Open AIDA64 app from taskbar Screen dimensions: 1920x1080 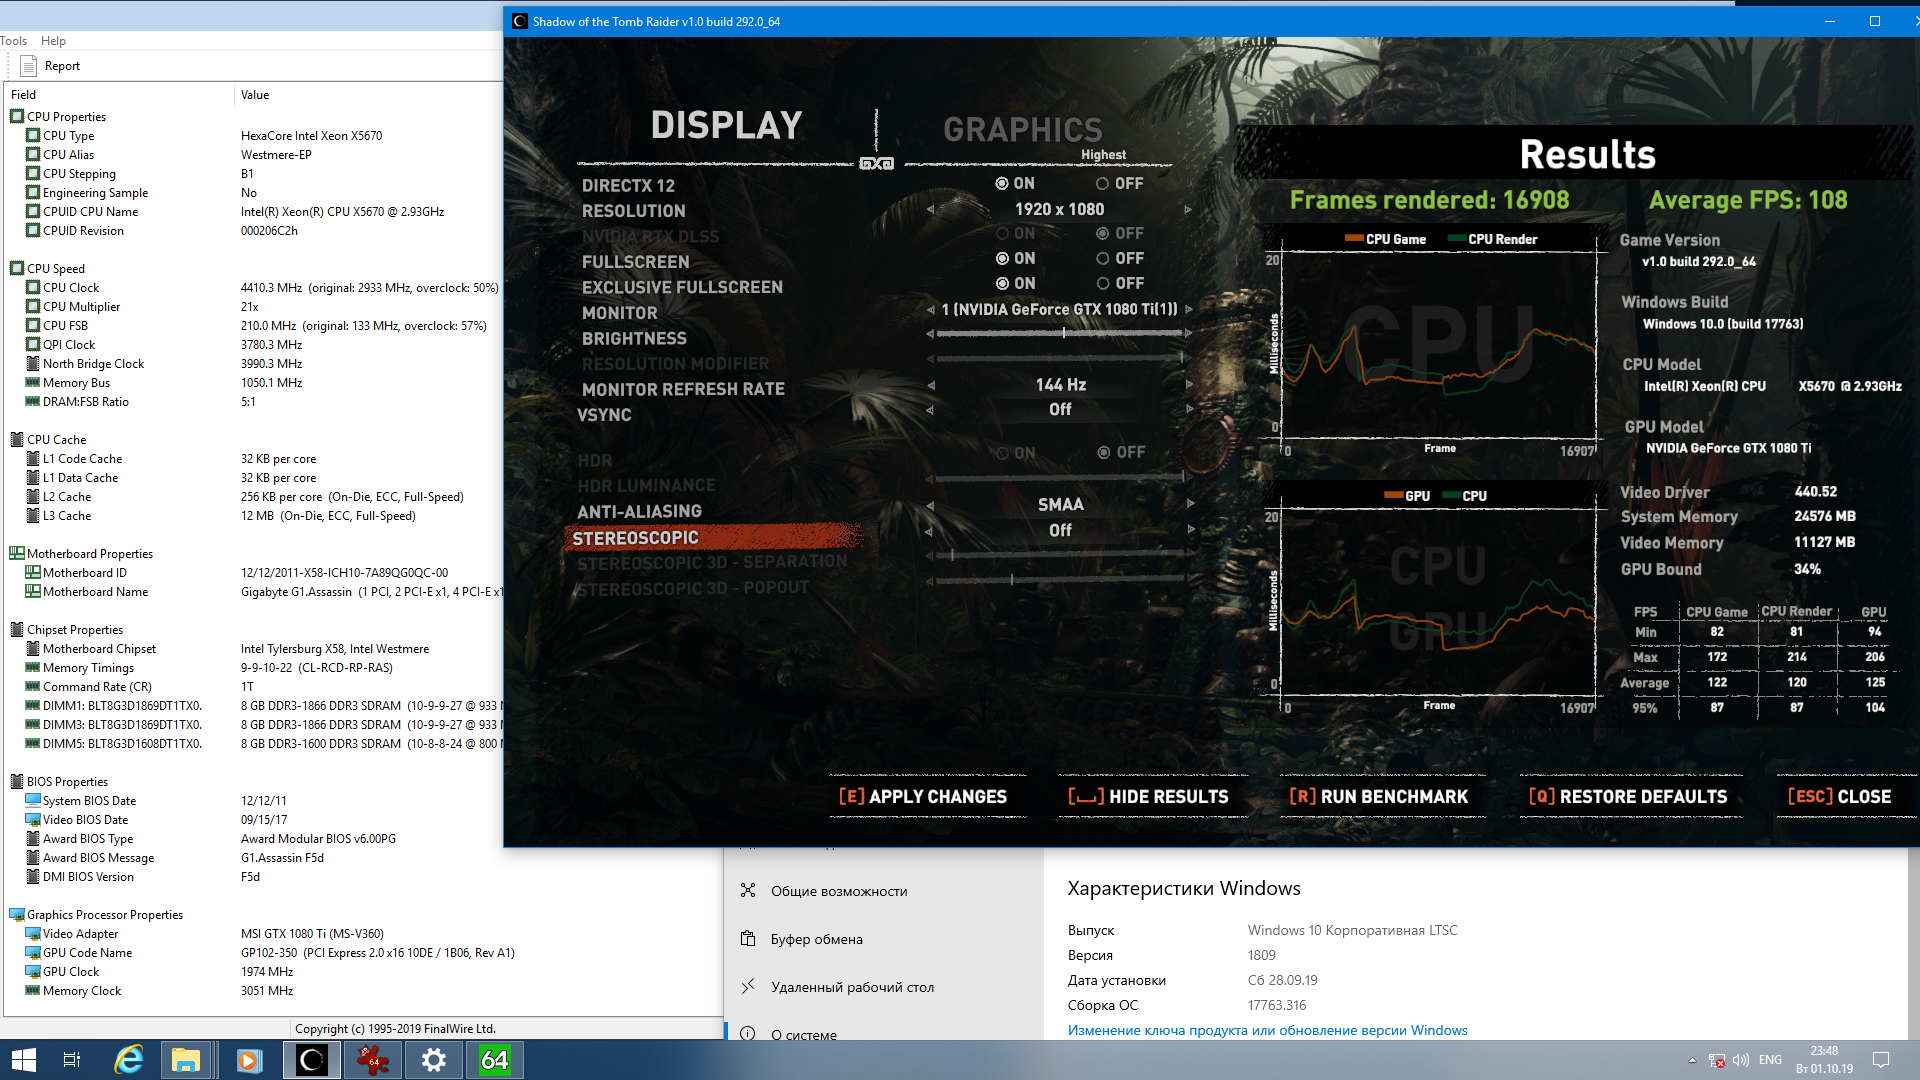[x=494, y=1059]
